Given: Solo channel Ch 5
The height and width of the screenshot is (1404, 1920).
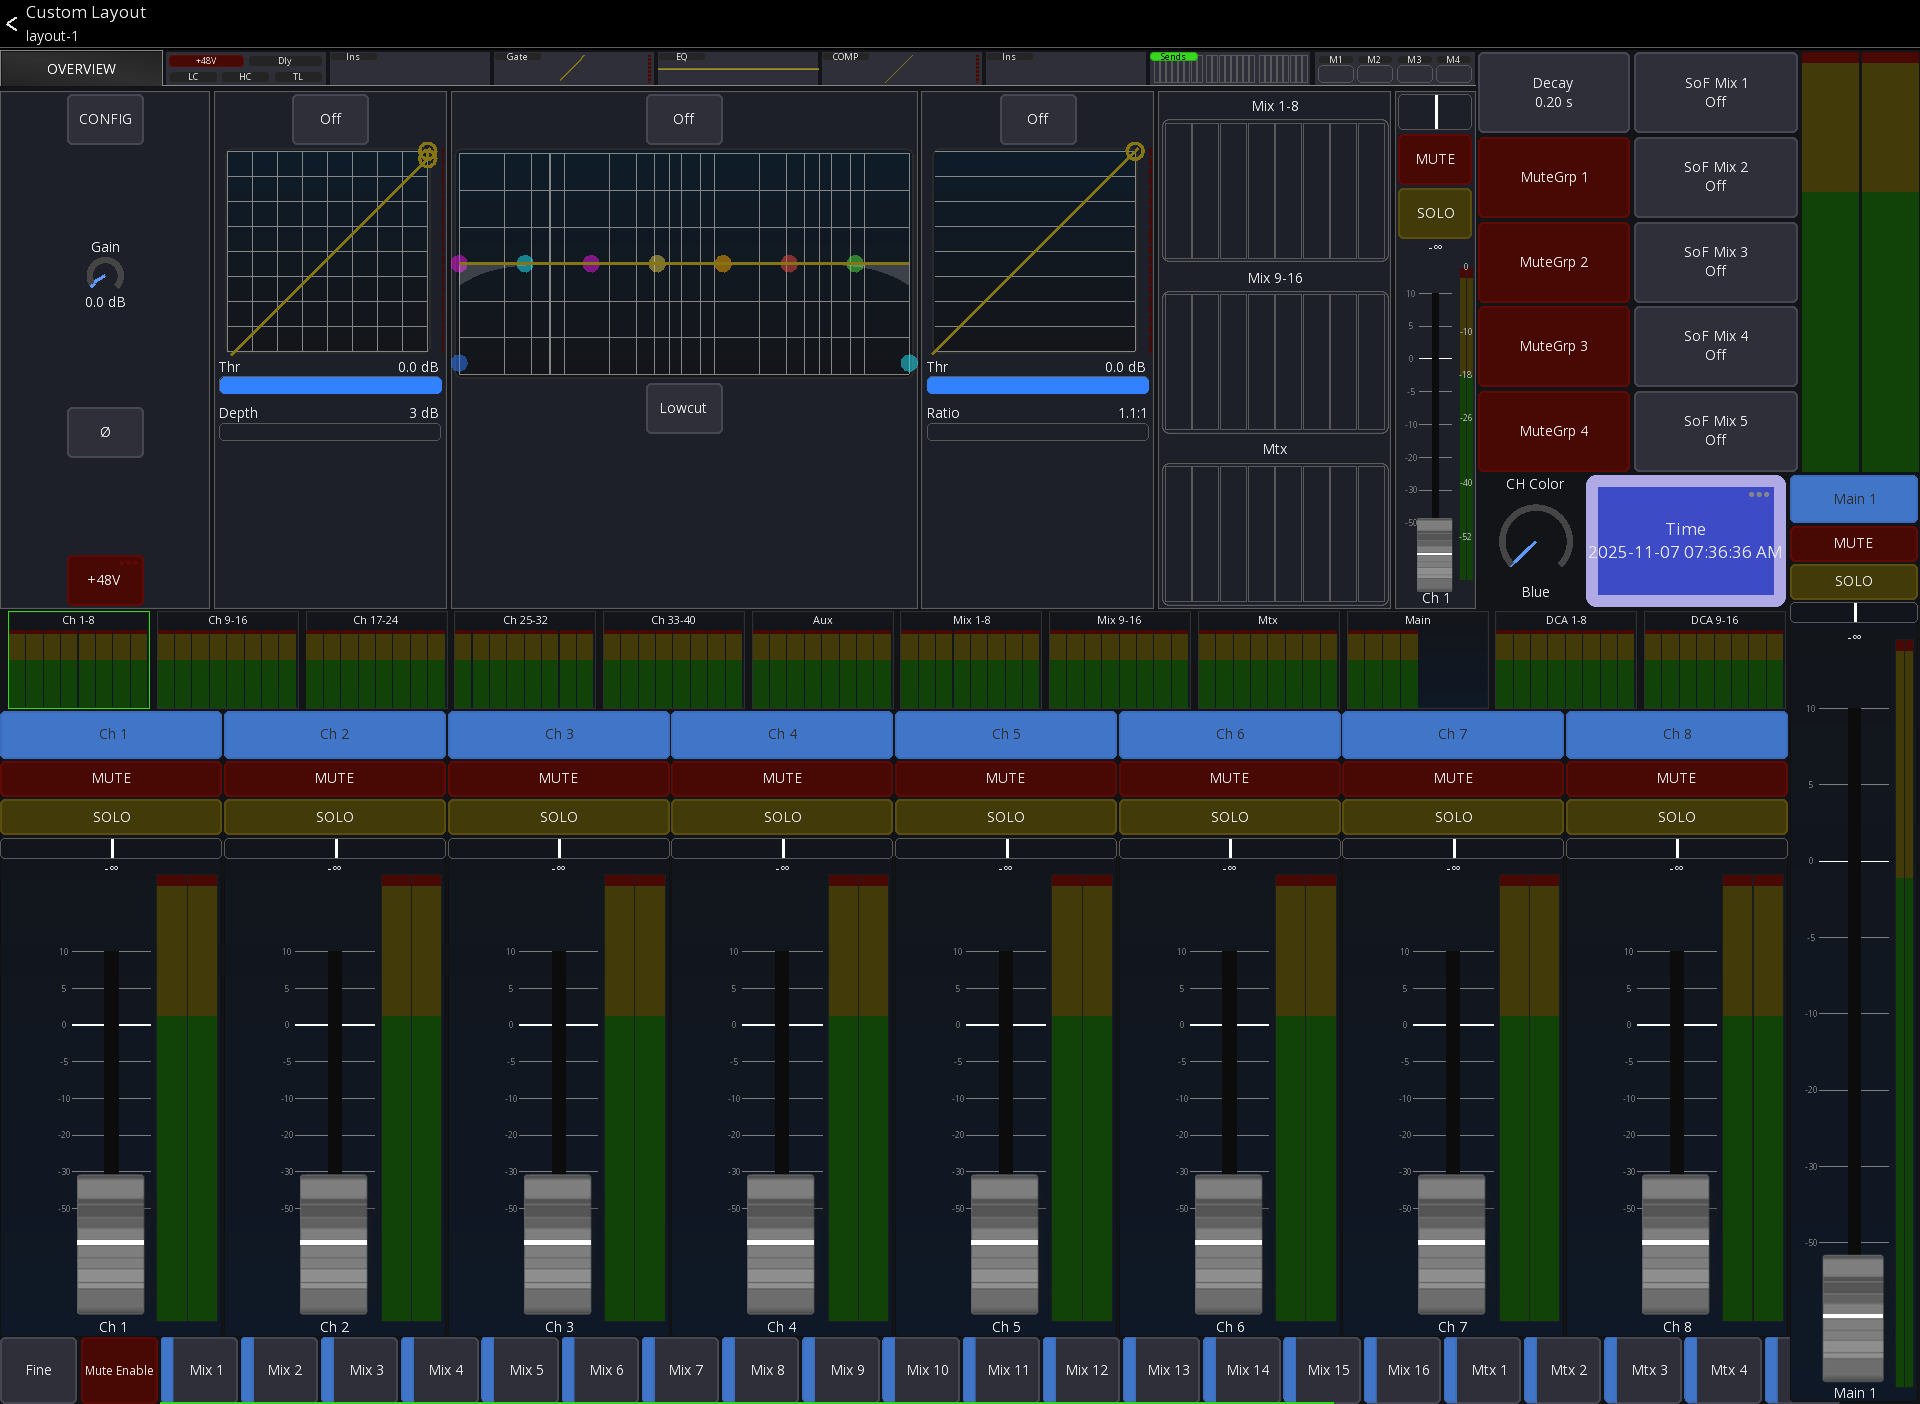Looking at the screenshot, I should [1006, 817].
